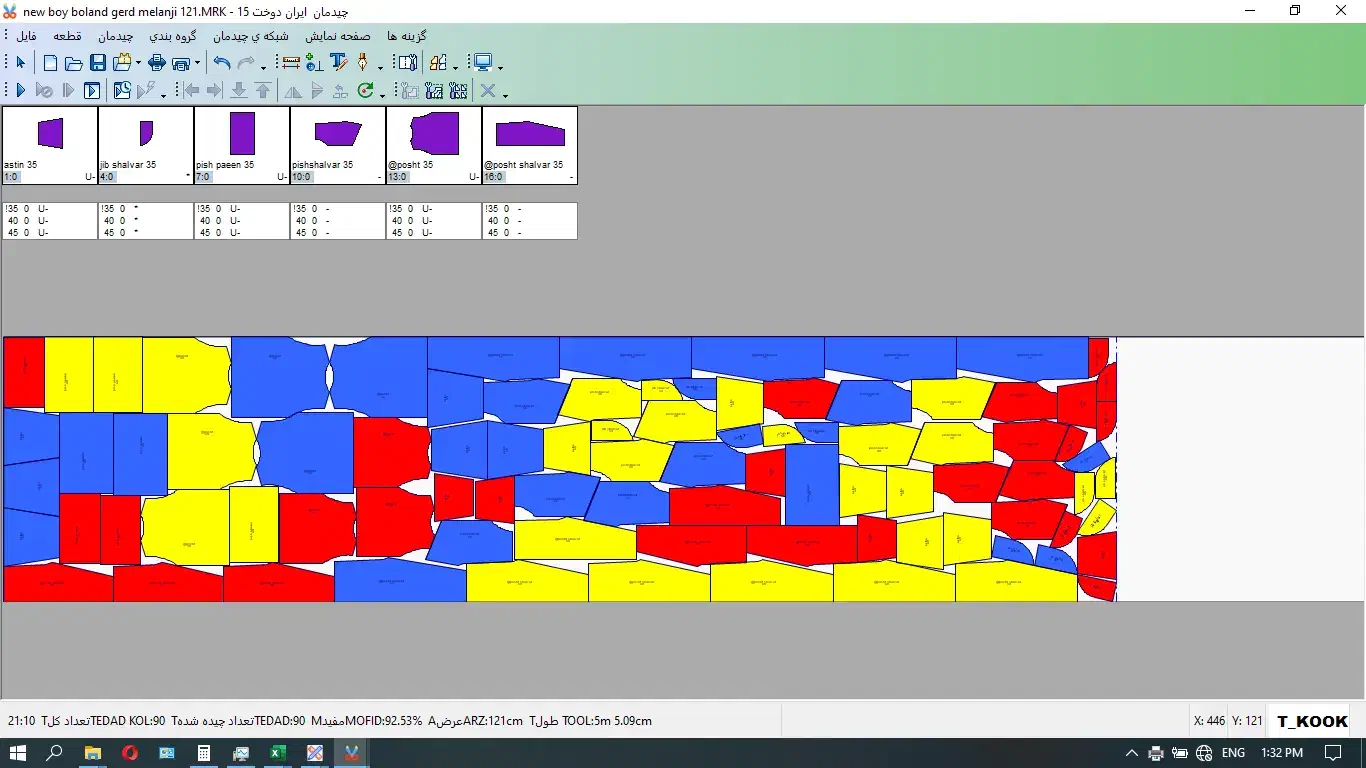
Task: Expand dropdown next to redo arrow
Action: point(264,67)
